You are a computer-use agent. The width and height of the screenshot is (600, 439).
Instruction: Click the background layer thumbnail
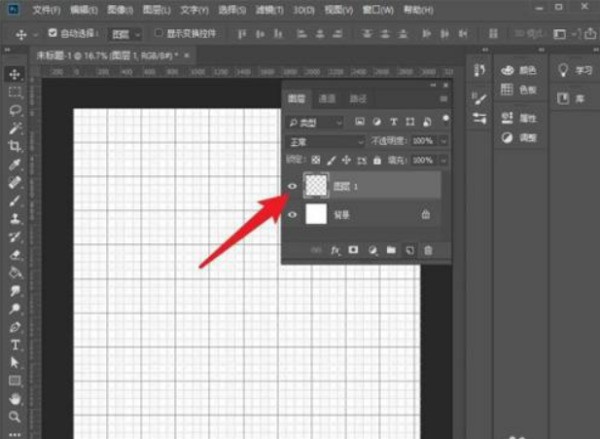tap(316, 214)
